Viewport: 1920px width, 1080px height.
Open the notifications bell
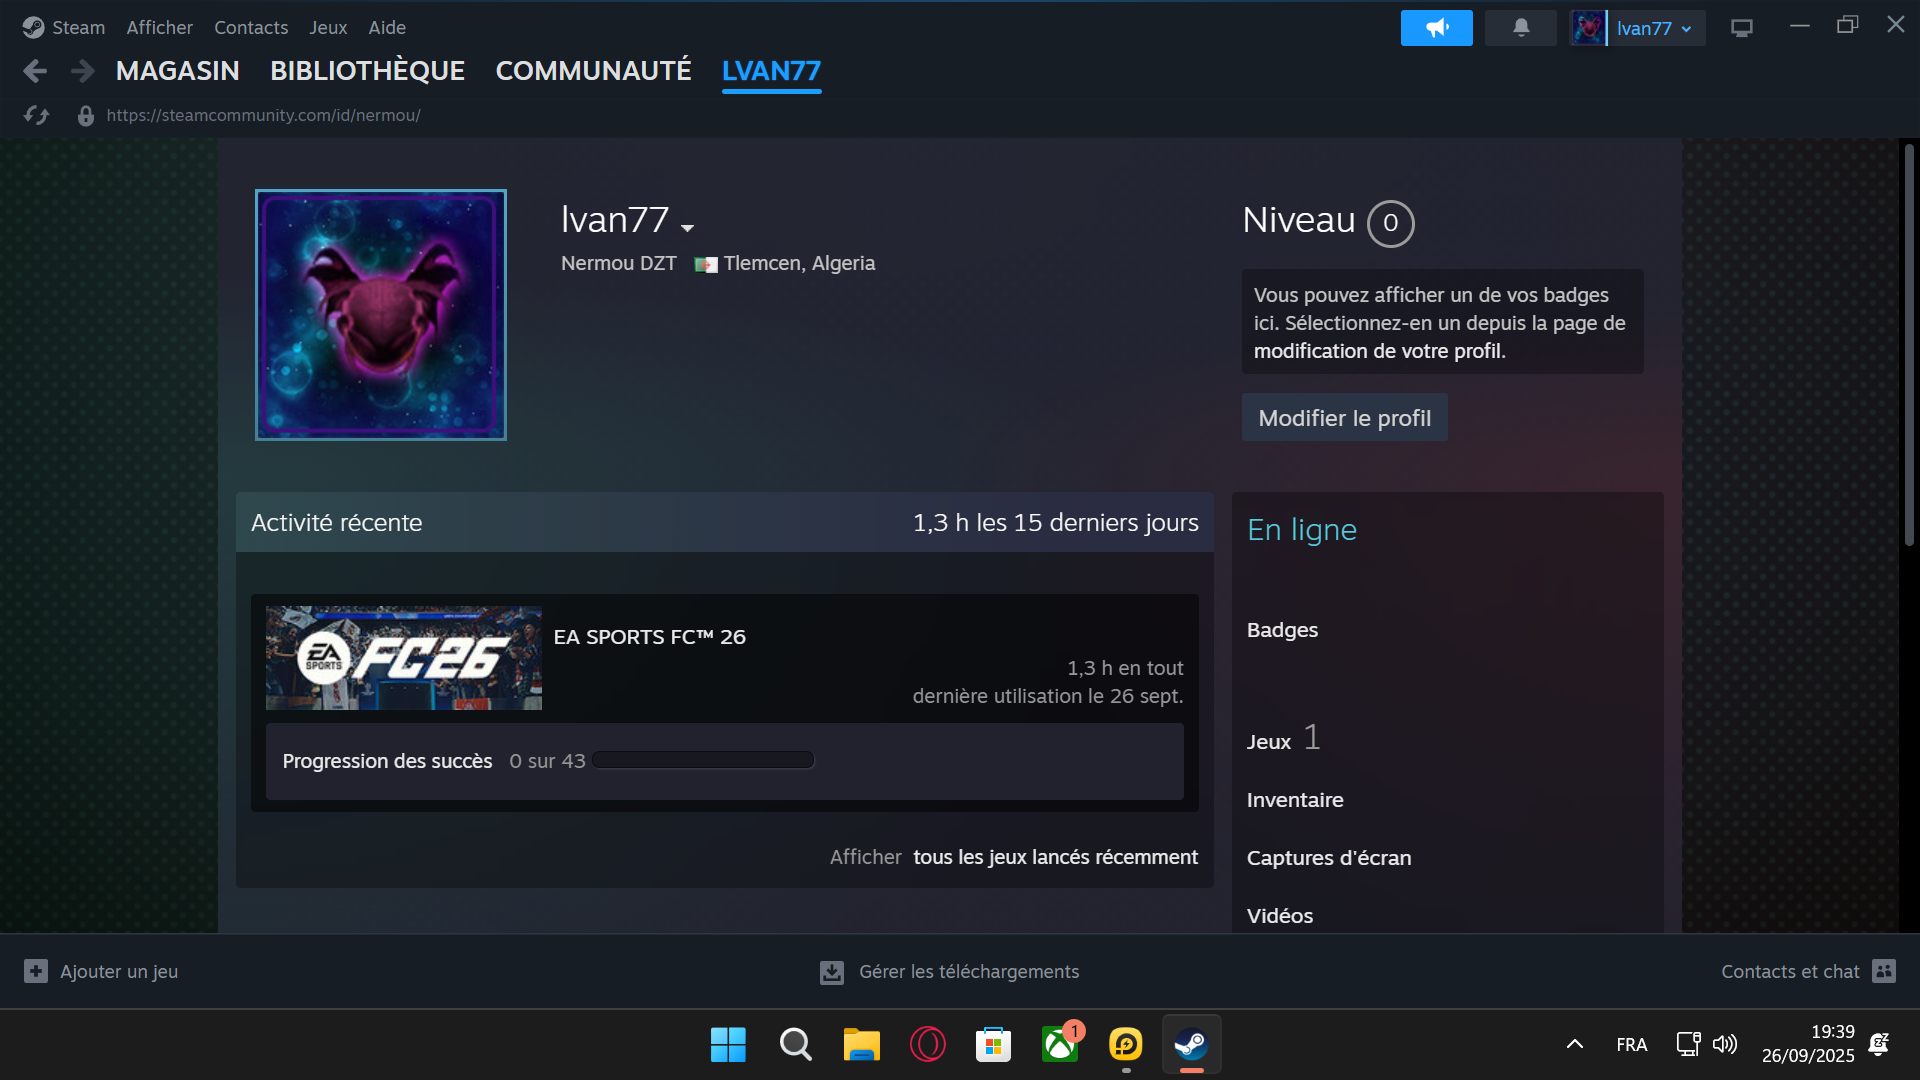[x=1520, y=28]
